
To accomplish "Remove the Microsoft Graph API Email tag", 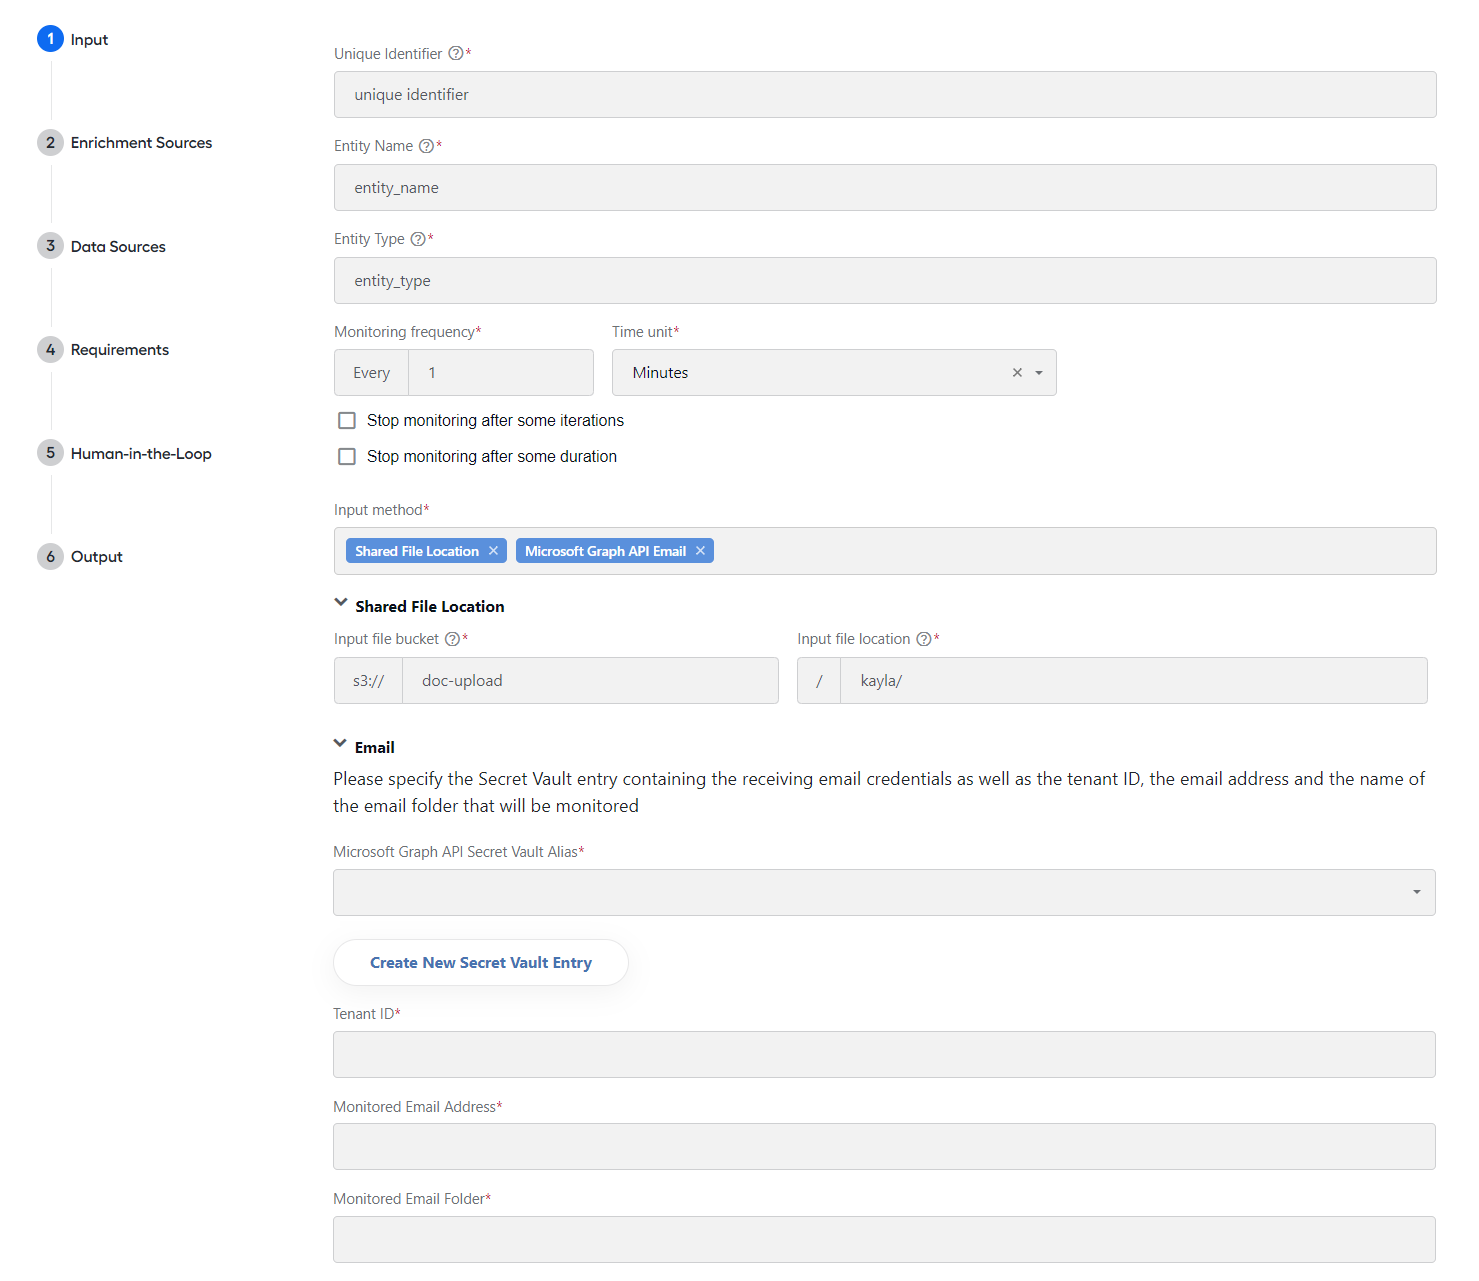I will 700,551.
